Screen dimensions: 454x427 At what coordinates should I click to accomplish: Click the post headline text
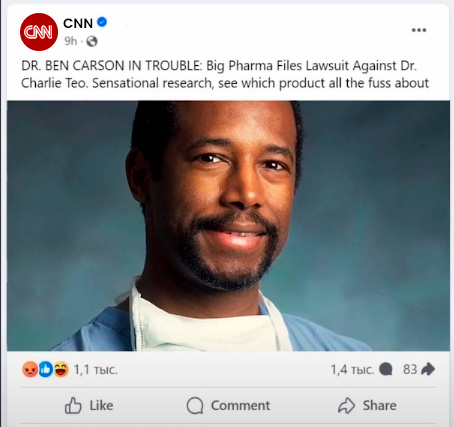pos(225,74)
